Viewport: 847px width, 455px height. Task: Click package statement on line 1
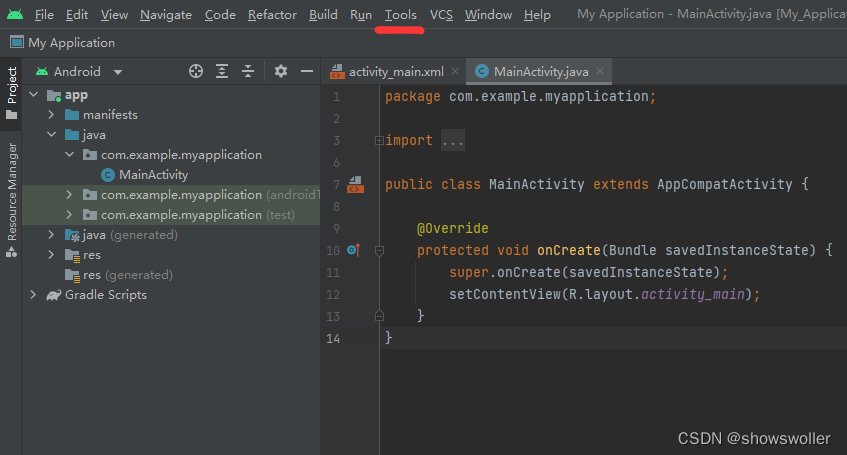coord(520,96)
